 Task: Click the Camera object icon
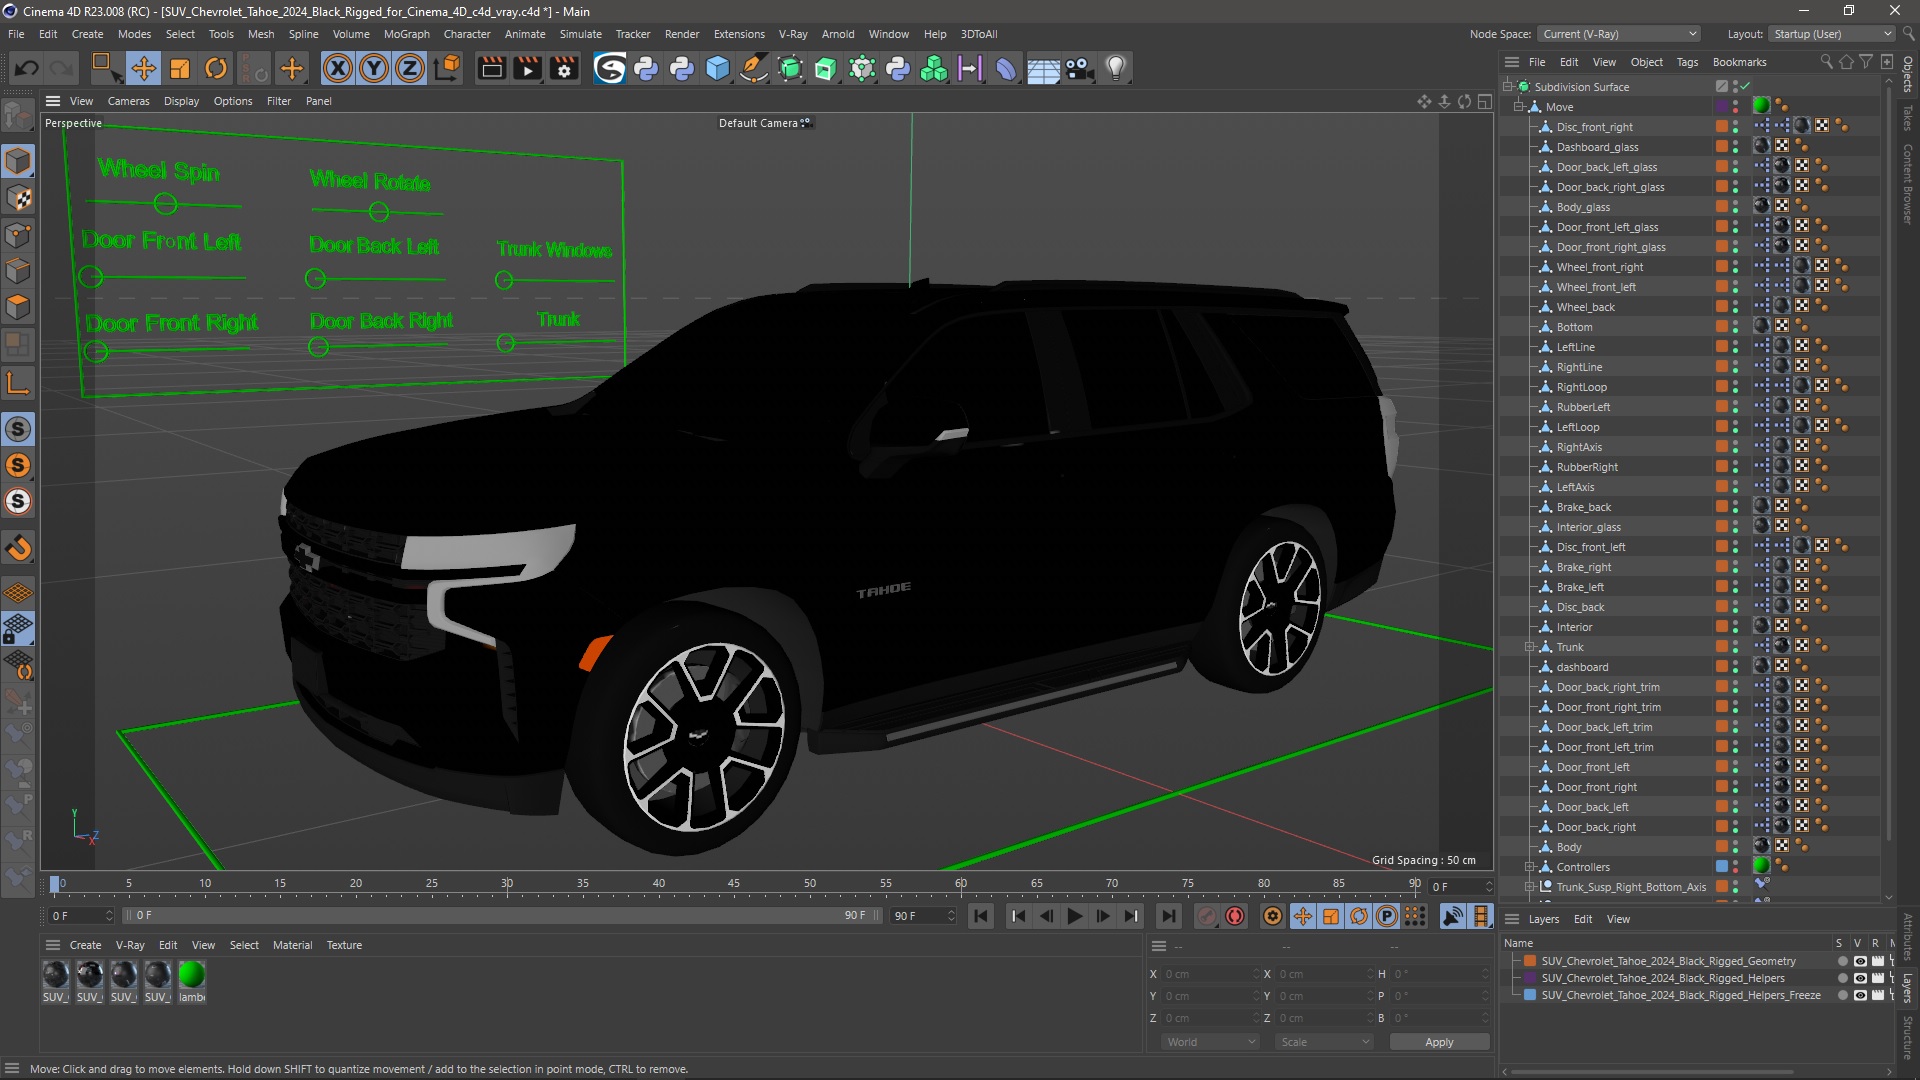(x=1079, y=68)
